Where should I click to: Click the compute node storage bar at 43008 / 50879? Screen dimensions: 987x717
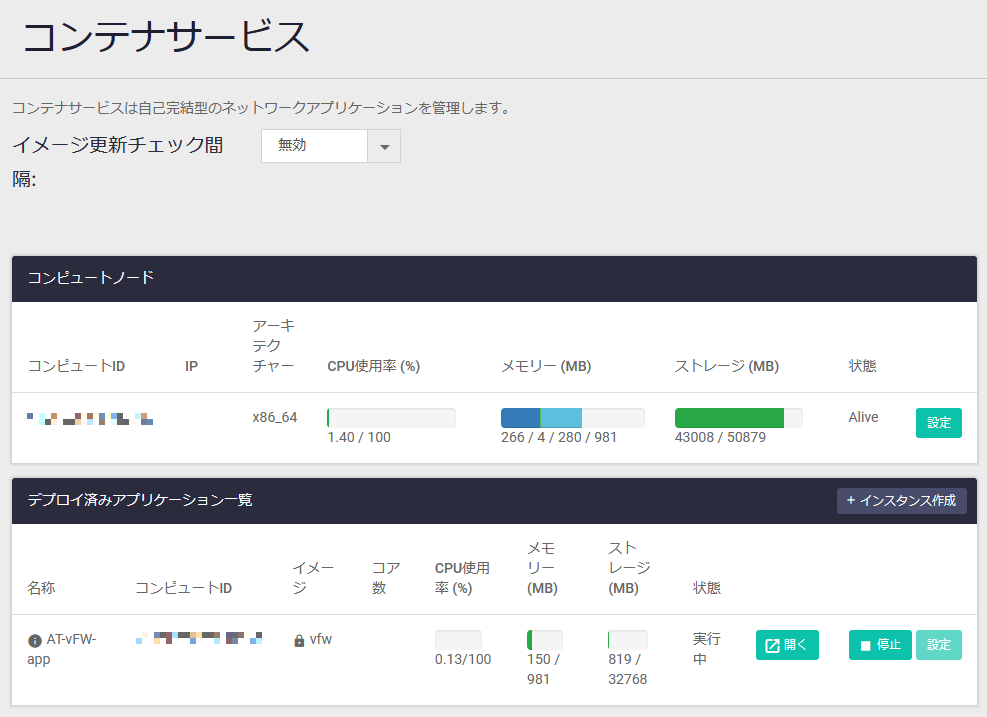point(738,418)
